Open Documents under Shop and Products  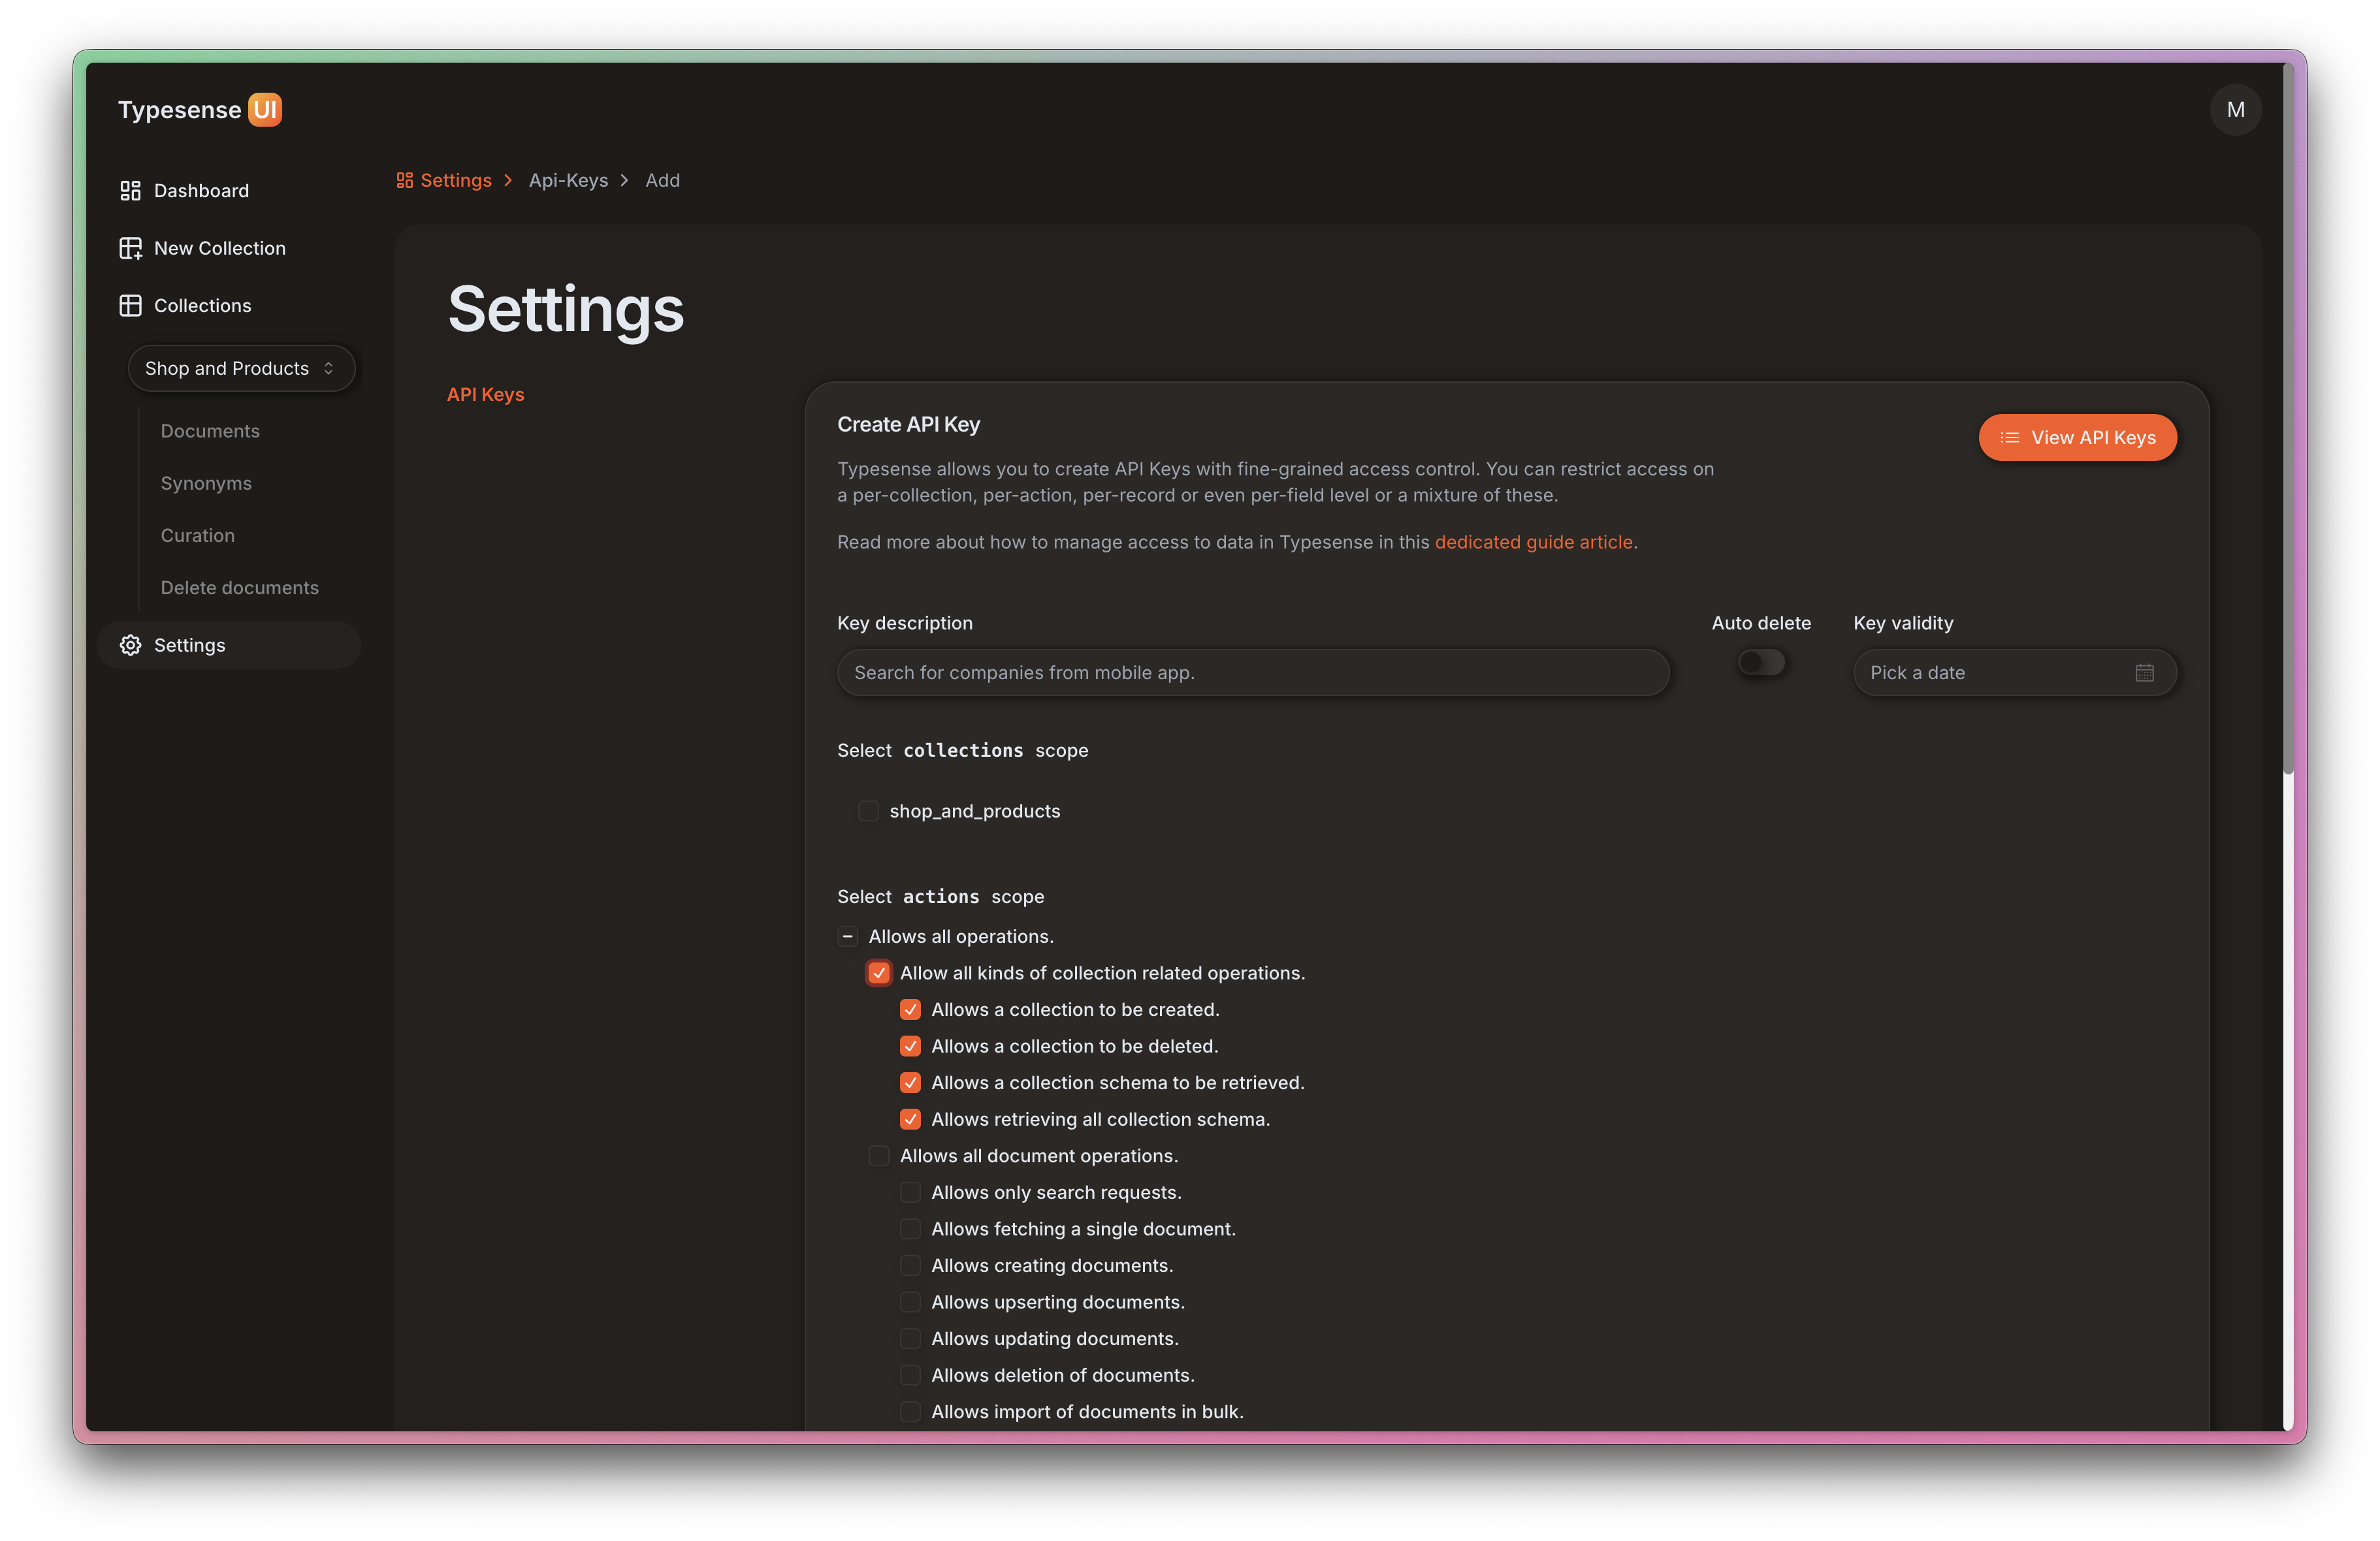pyautogui.click(x=210, y=431)
